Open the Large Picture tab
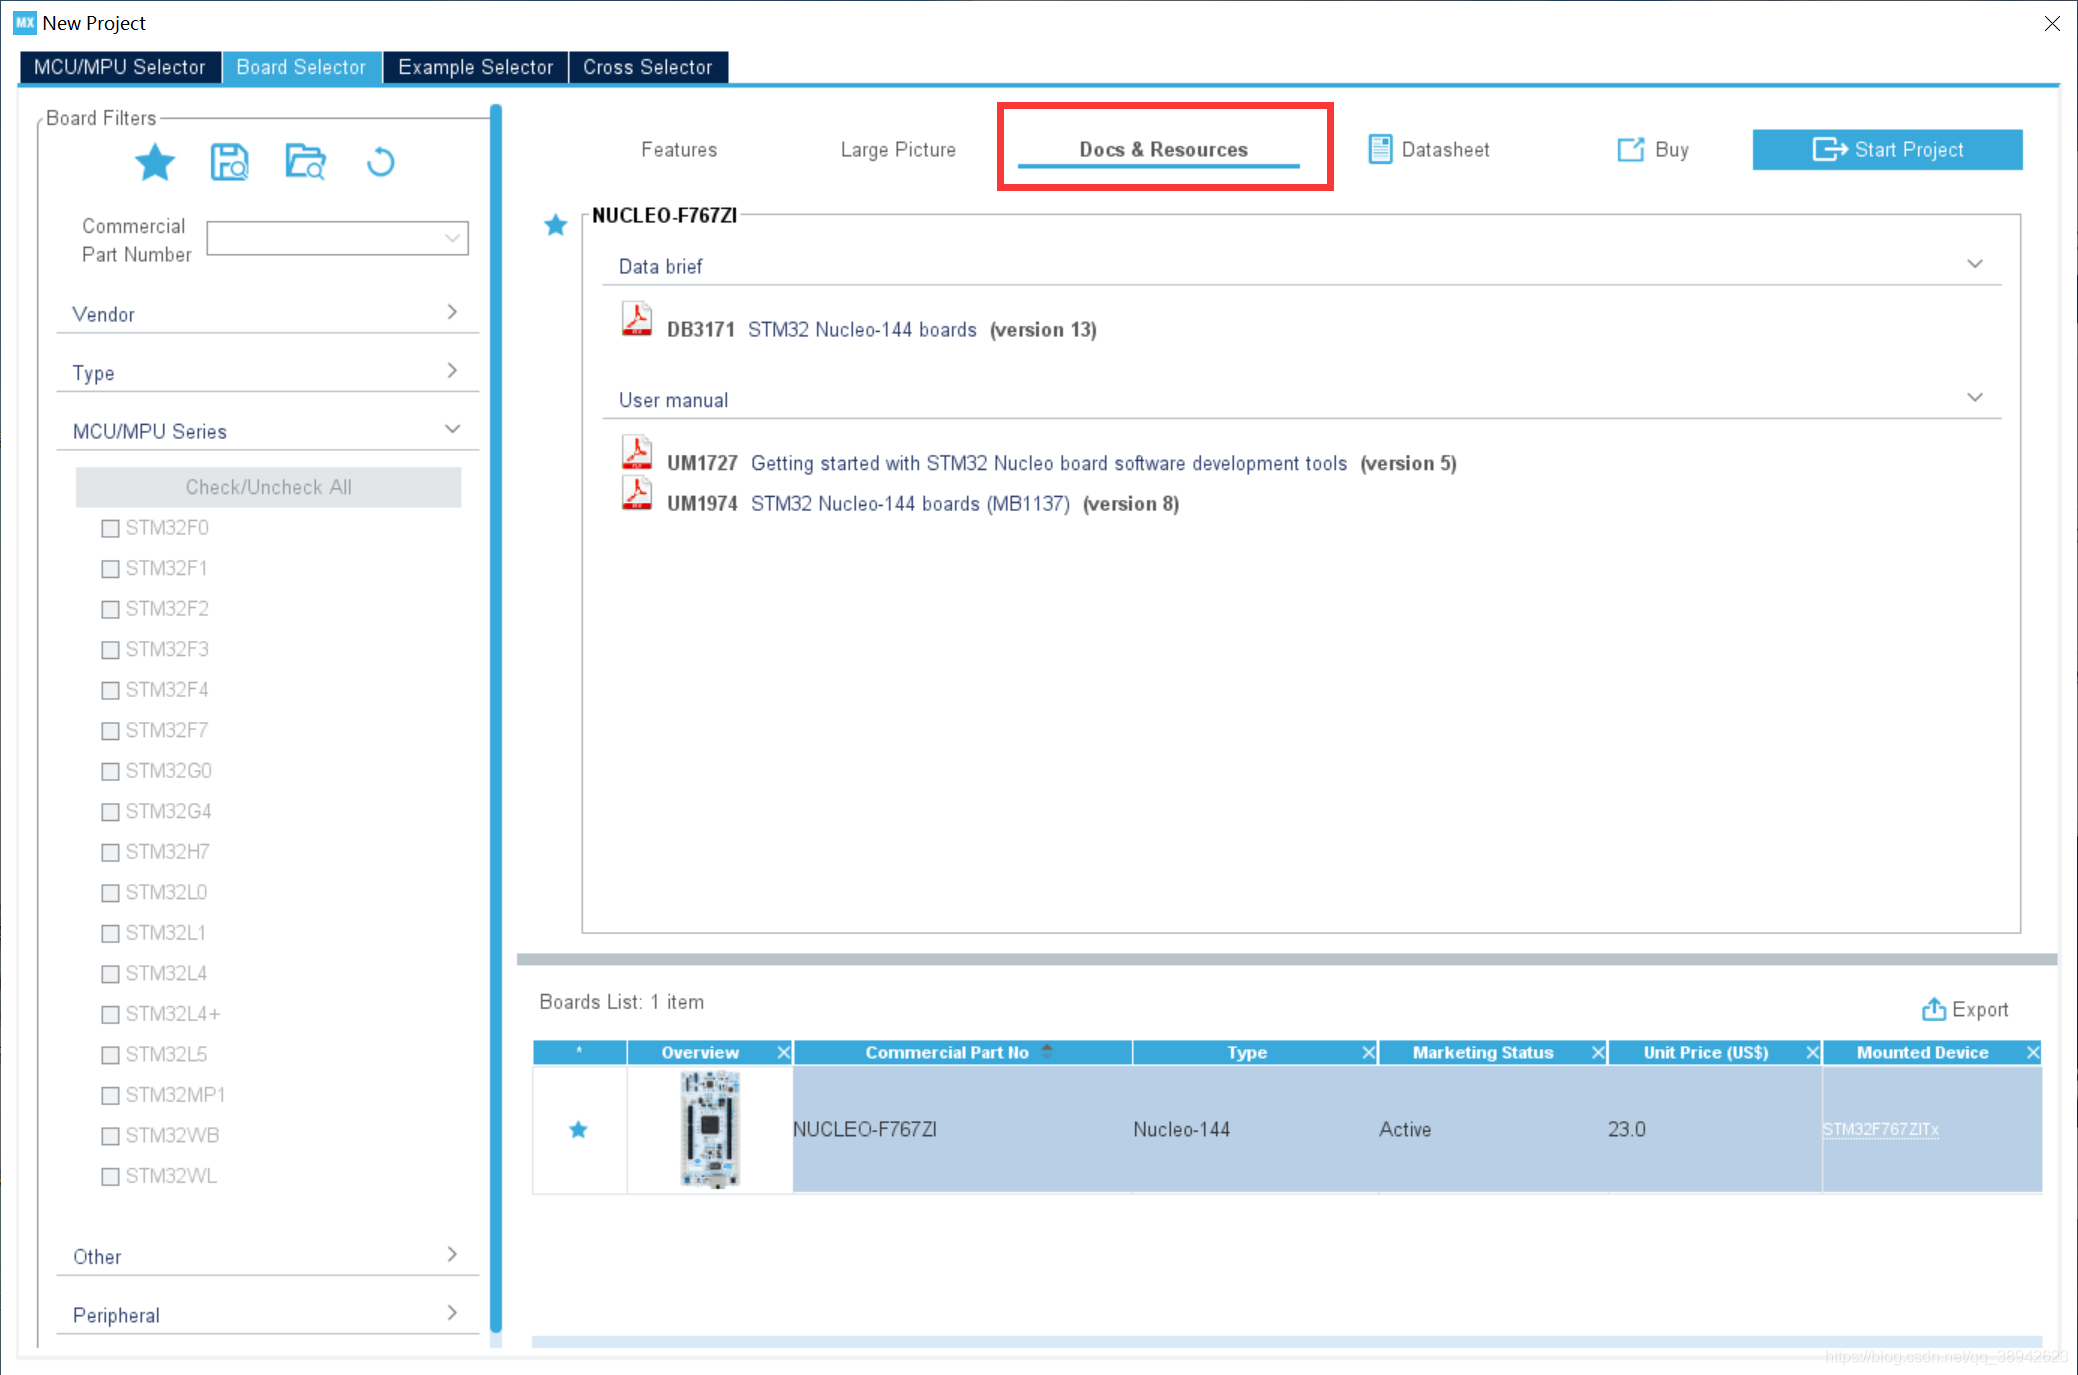Viewport: 2078px width, 1375px height. pyautogui.click(x=897, y=149)
